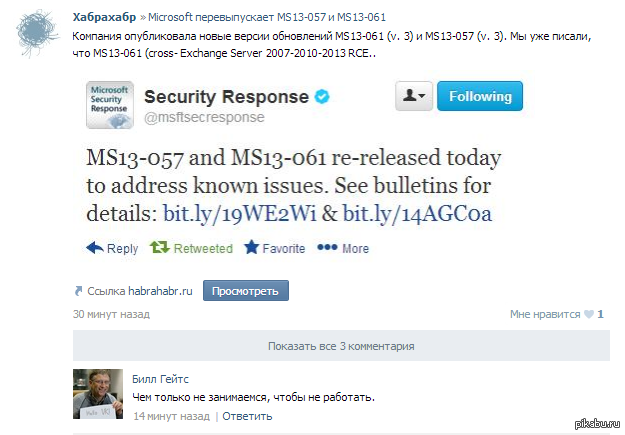625x435 pixels.
Task: Click Ответить under the comment
Action: [x=246, y=416]
